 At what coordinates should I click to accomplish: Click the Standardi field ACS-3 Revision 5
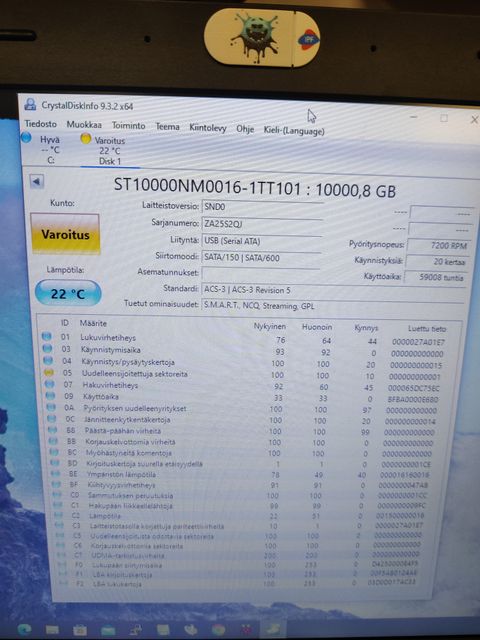point(333,291)
